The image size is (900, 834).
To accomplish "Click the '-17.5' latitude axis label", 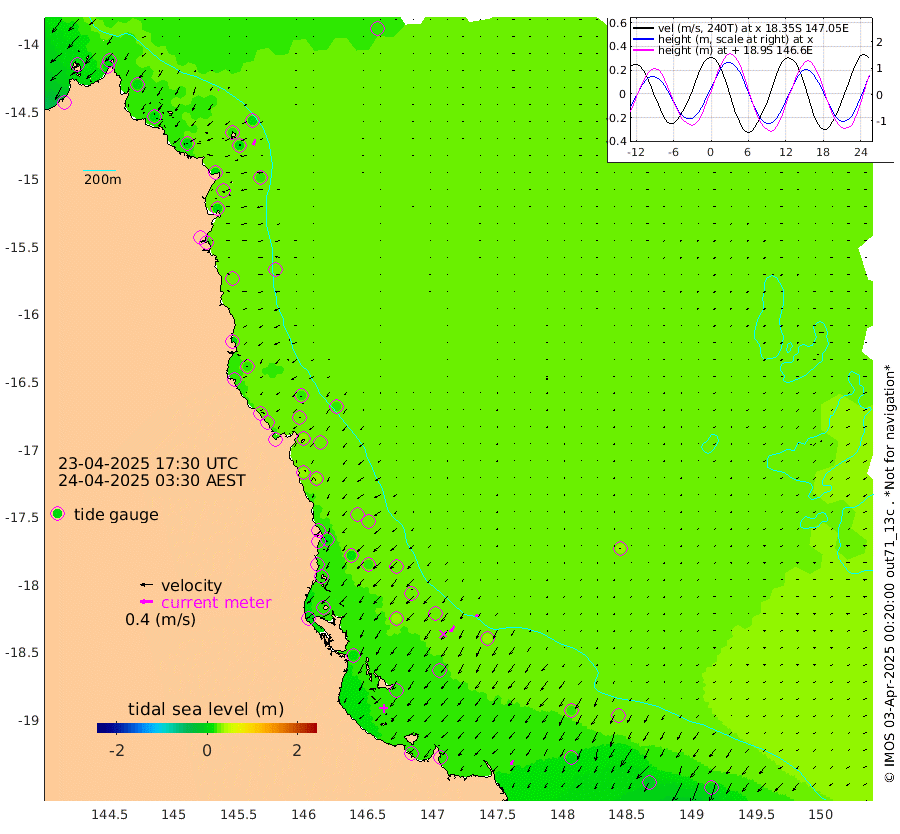I will click(x=22, y=518).
